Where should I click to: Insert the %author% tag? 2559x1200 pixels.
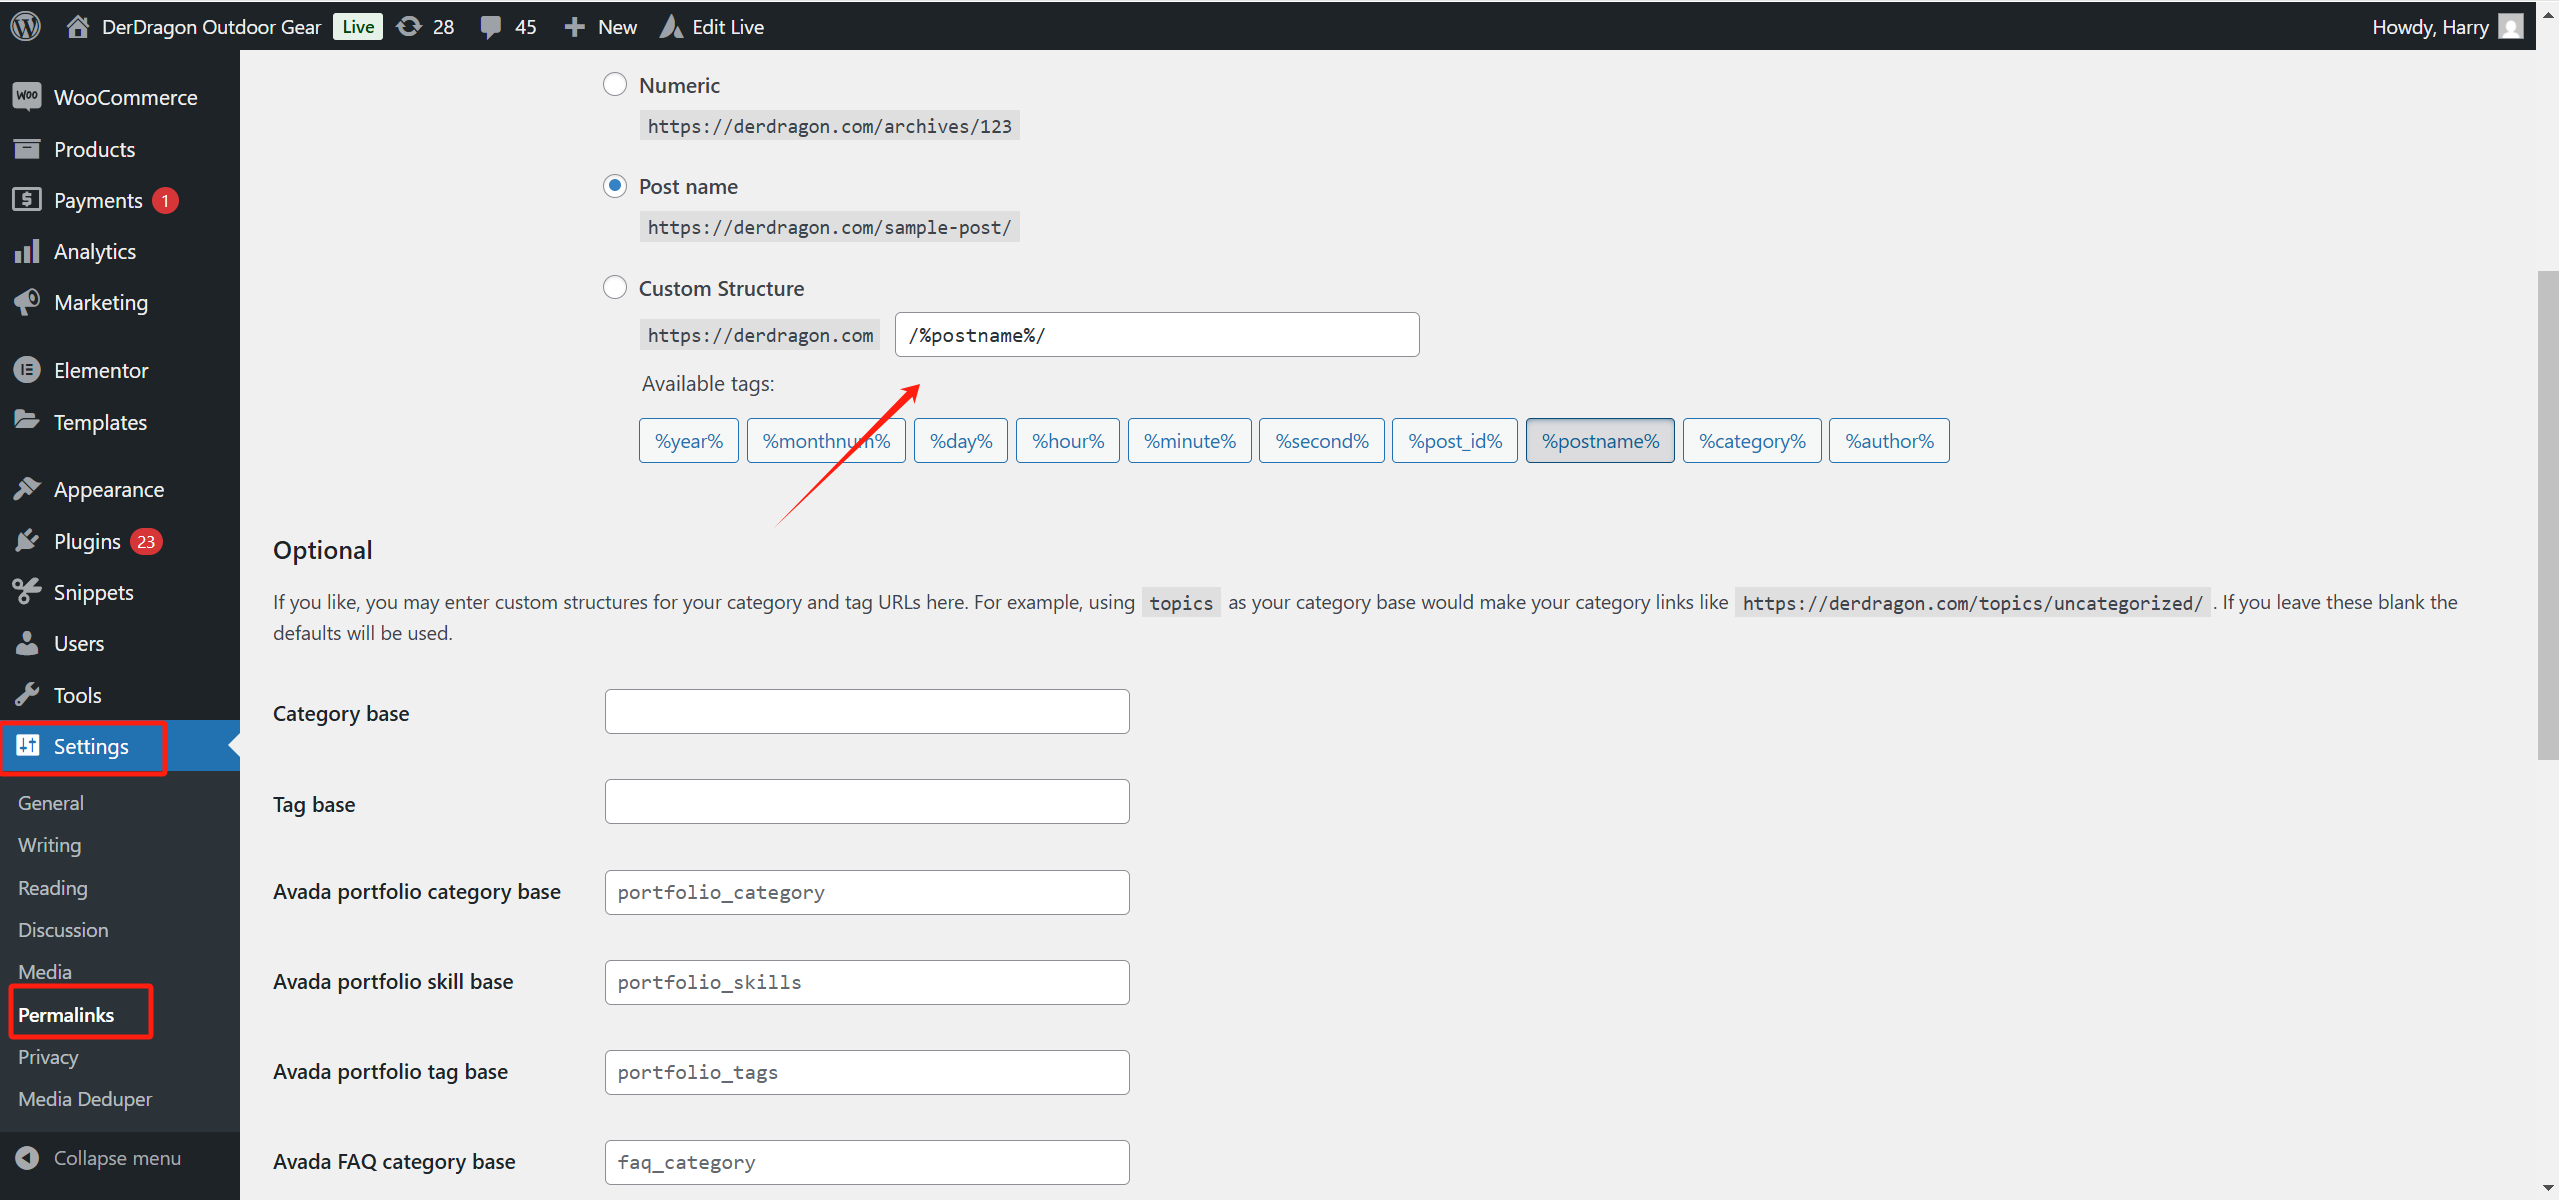(1889, 440)
